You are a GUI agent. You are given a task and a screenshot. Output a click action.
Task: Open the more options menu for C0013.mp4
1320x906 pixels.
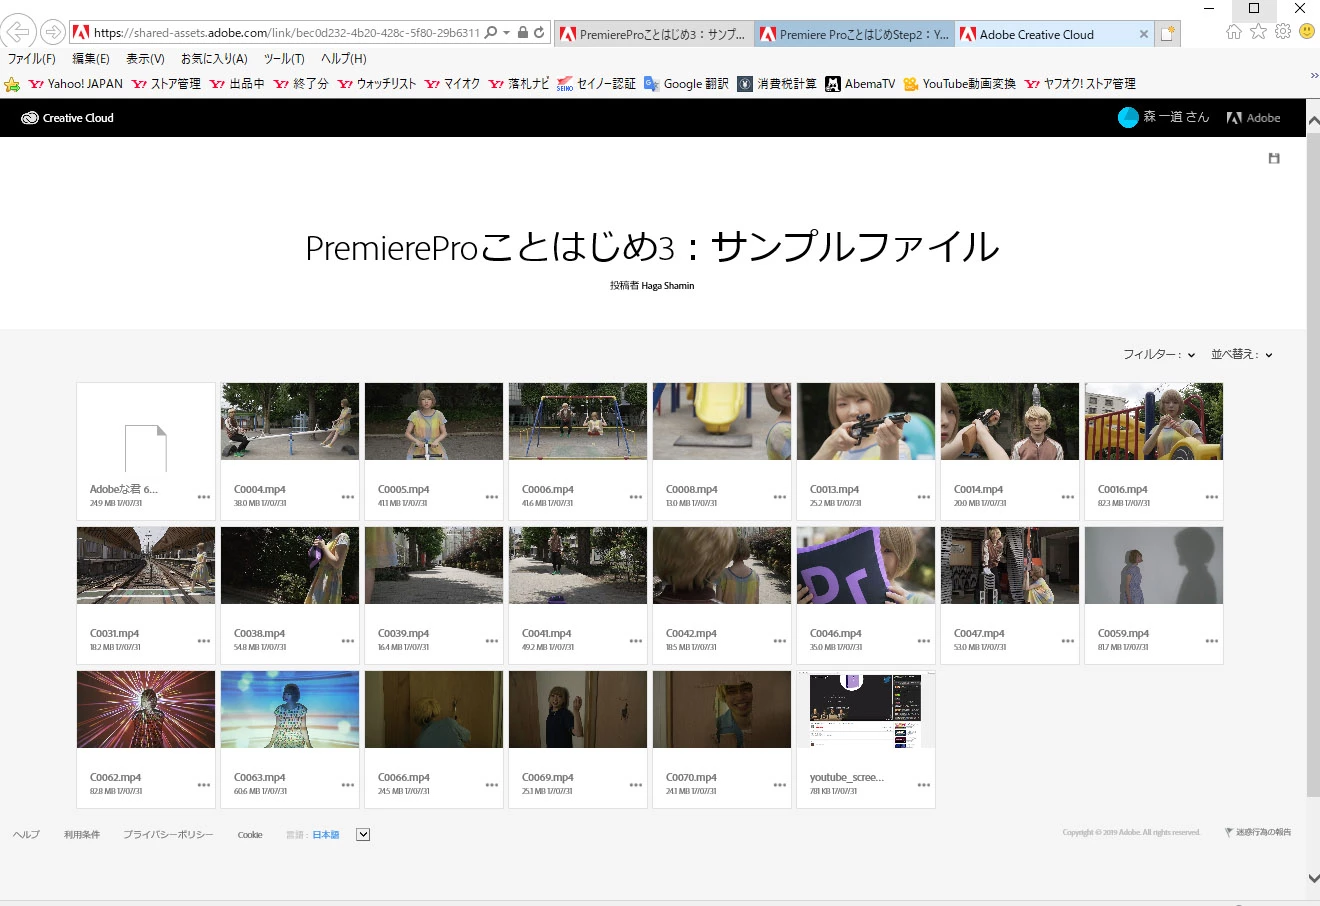click(924, 497)
